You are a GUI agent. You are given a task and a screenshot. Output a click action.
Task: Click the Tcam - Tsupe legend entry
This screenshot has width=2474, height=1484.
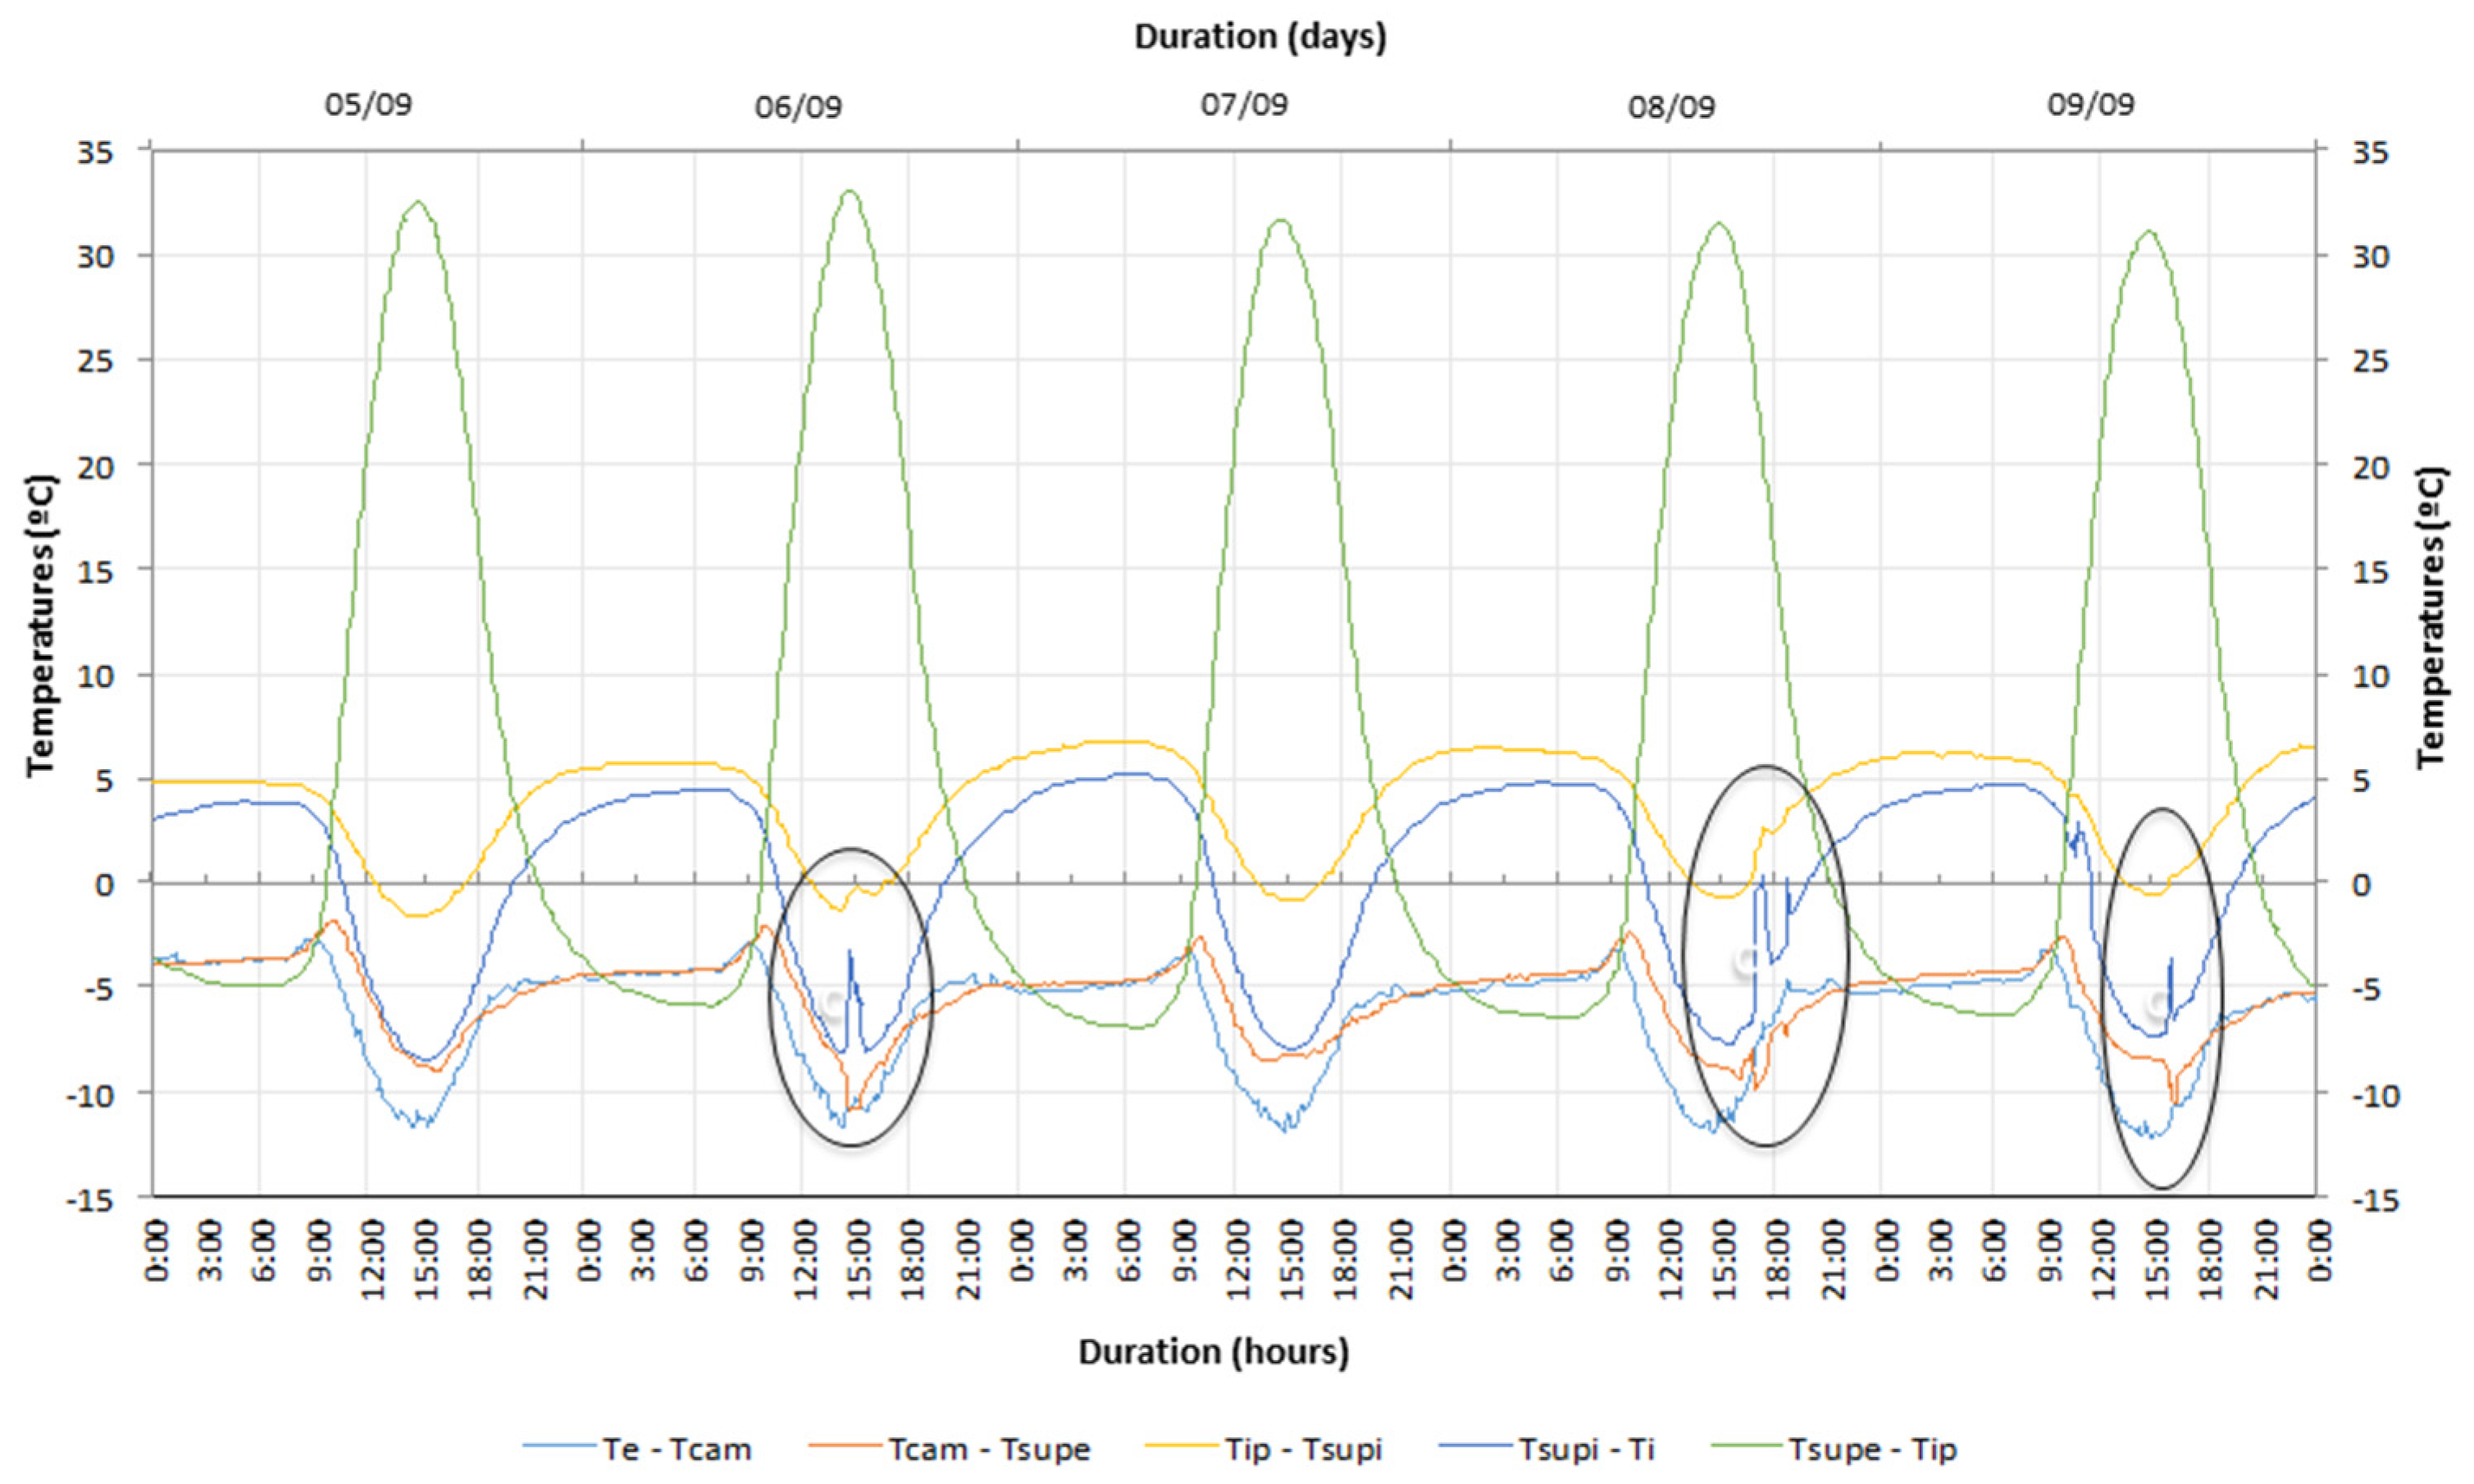tap(988, 1449)
